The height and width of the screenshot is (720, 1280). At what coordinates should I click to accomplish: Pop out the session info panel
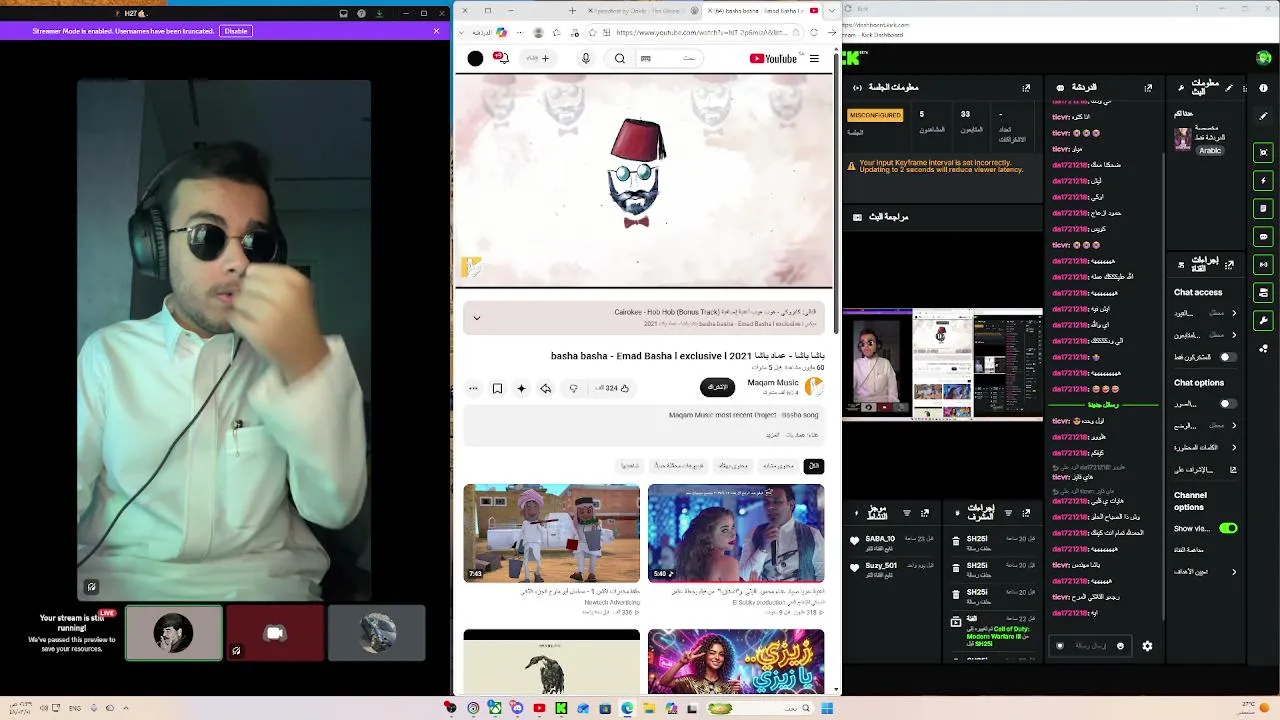pos(1026,88)
